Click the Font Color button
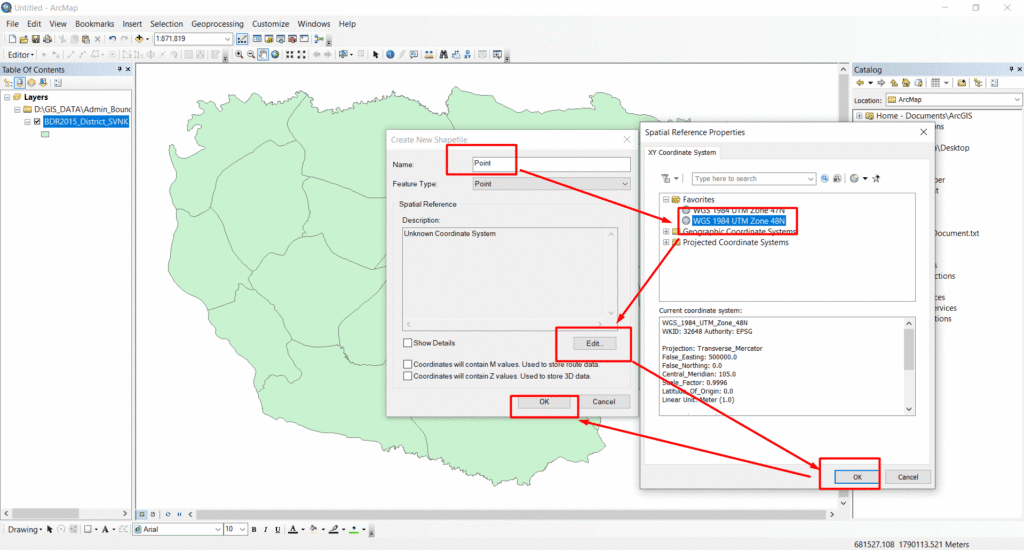This screenshot has height=550, width=1024. coord(293,530)
